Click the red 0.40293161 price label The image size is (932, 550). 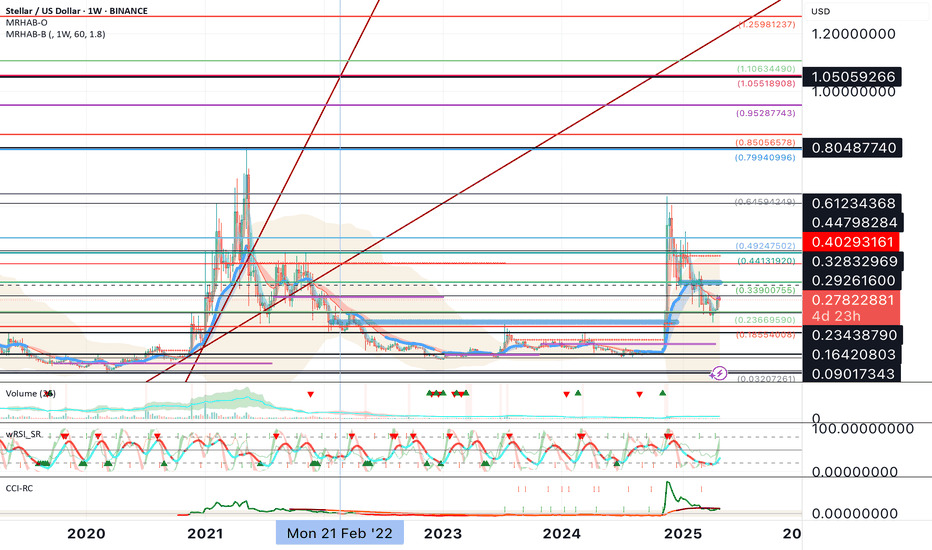851,242
